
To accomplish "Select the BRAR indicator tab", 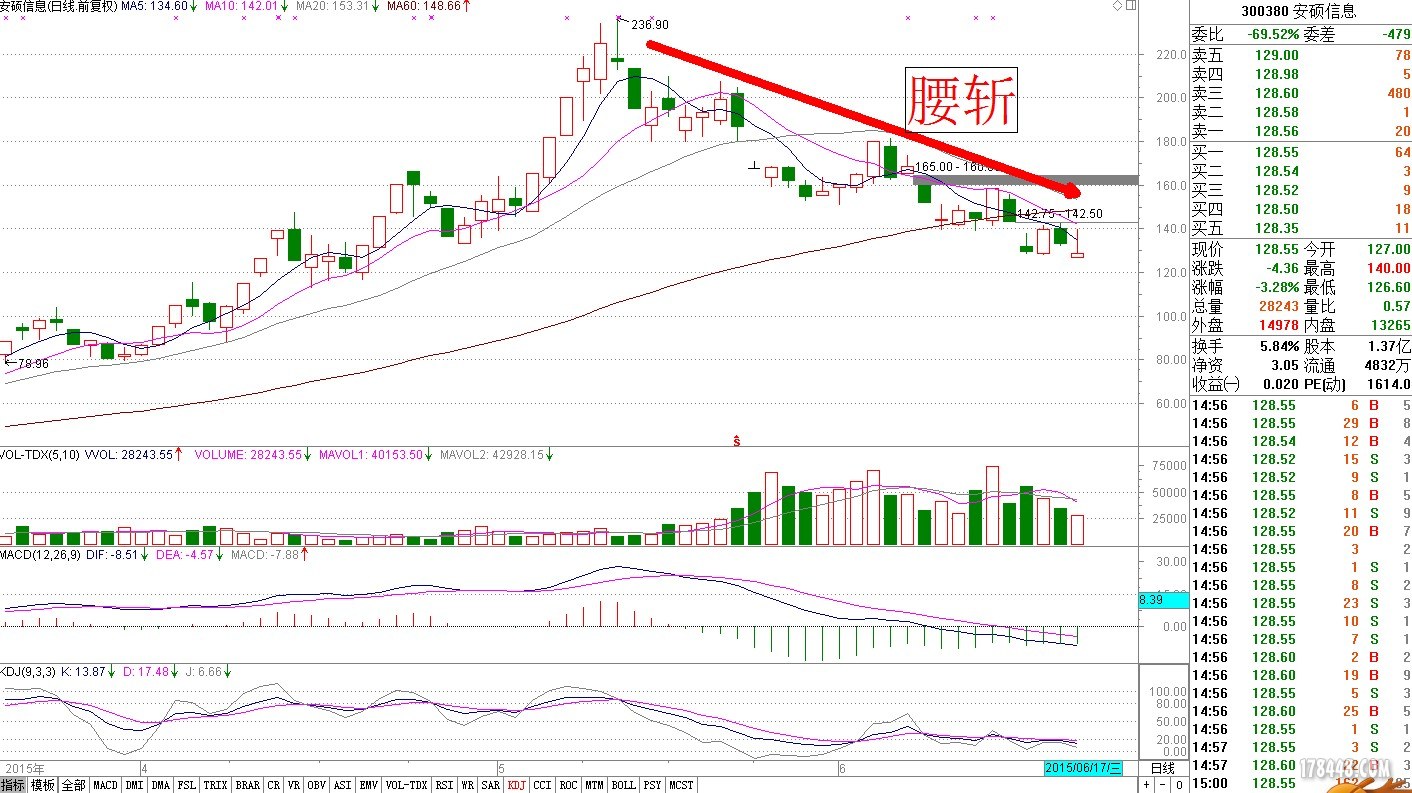I will coord(247,785).
